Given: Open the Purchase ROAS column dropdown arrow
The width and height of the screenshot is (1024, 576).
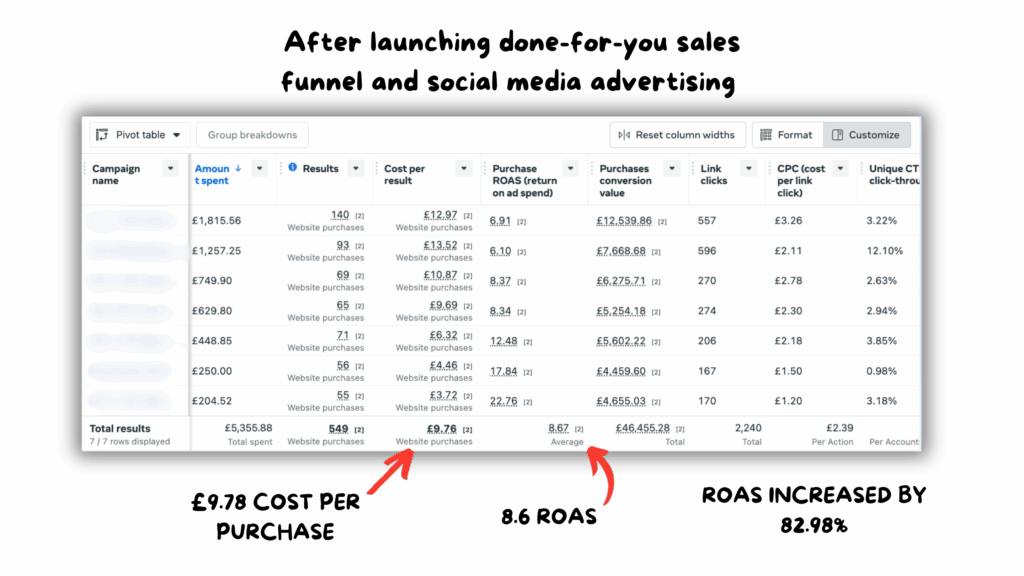Looking at the screenshot, I should pyautogui.click(x=570, y=169).
